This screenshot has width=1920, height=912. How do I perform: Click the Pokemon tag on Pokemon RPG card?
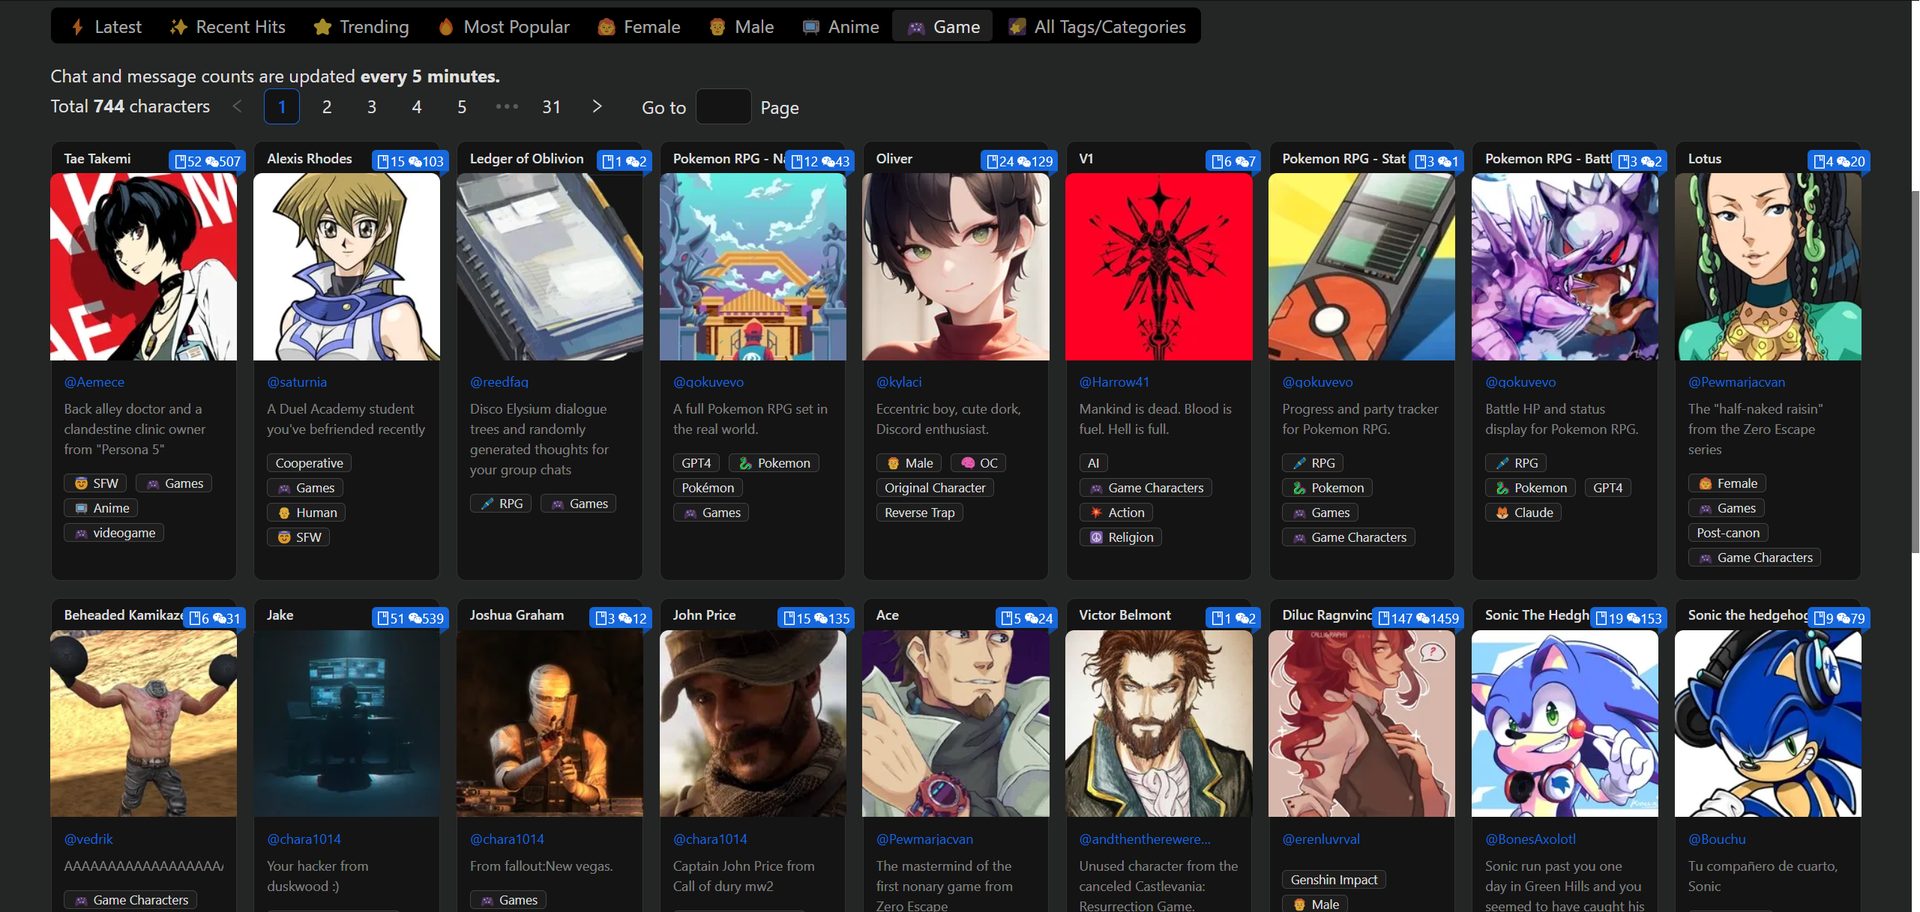point(773,463)
